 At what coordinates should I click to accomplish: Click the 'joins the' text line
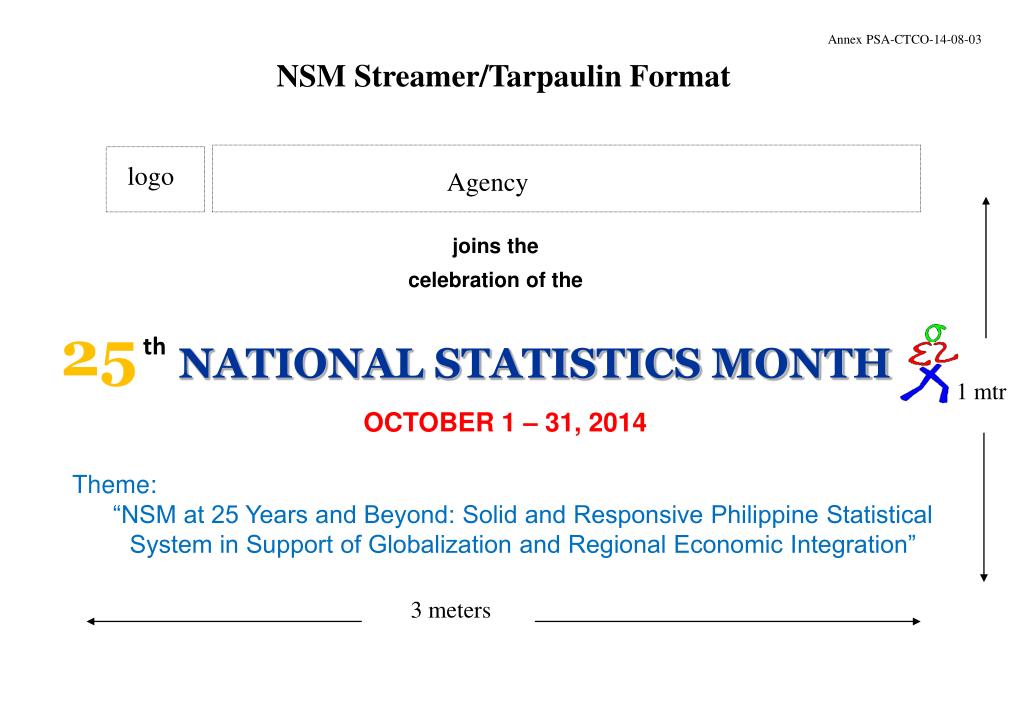coord(495,246)
